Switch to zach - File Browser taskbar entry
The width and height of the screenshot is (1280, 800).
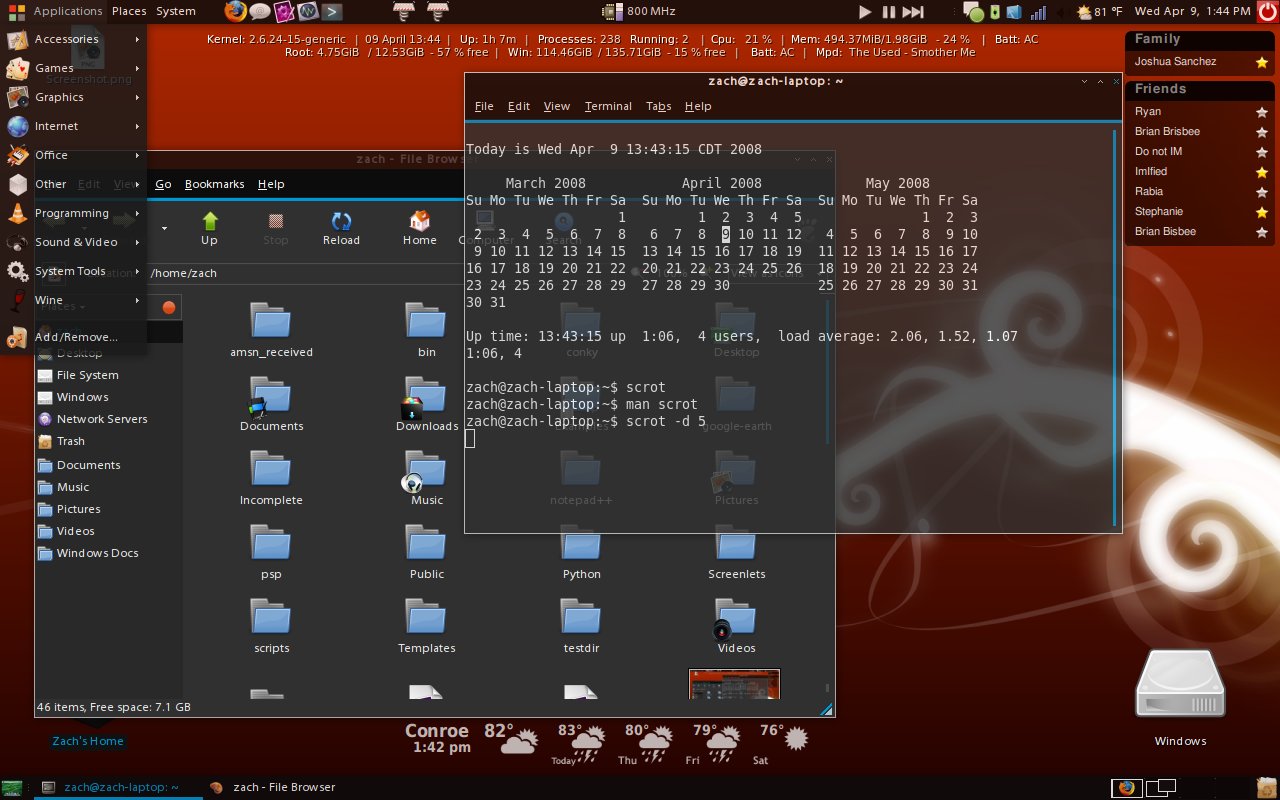click(x=273, y=787)
